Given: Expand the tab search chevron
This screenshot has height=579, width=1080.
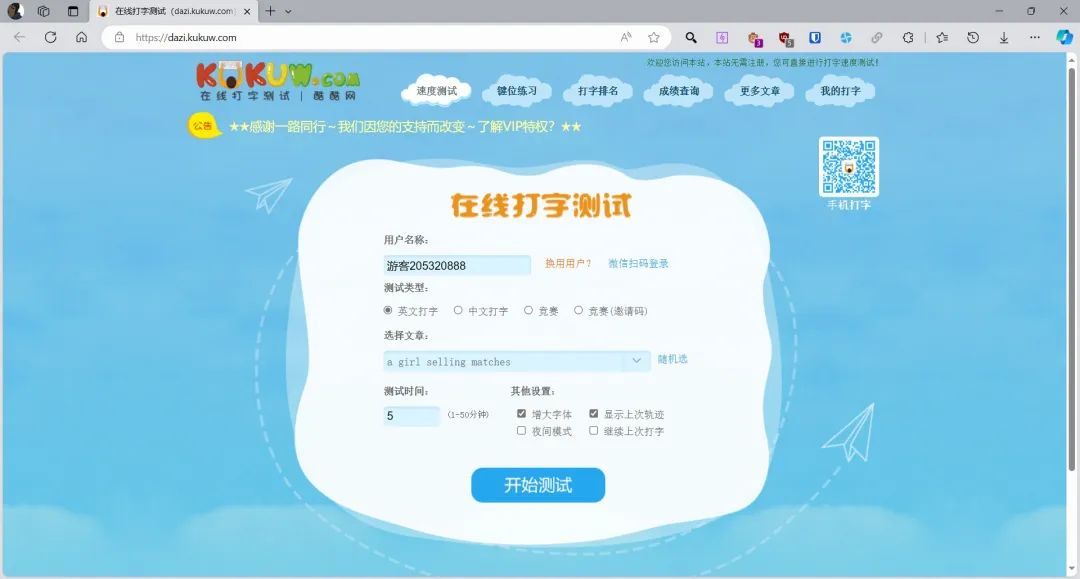Looking at the screenshot, I should [288, 11].
